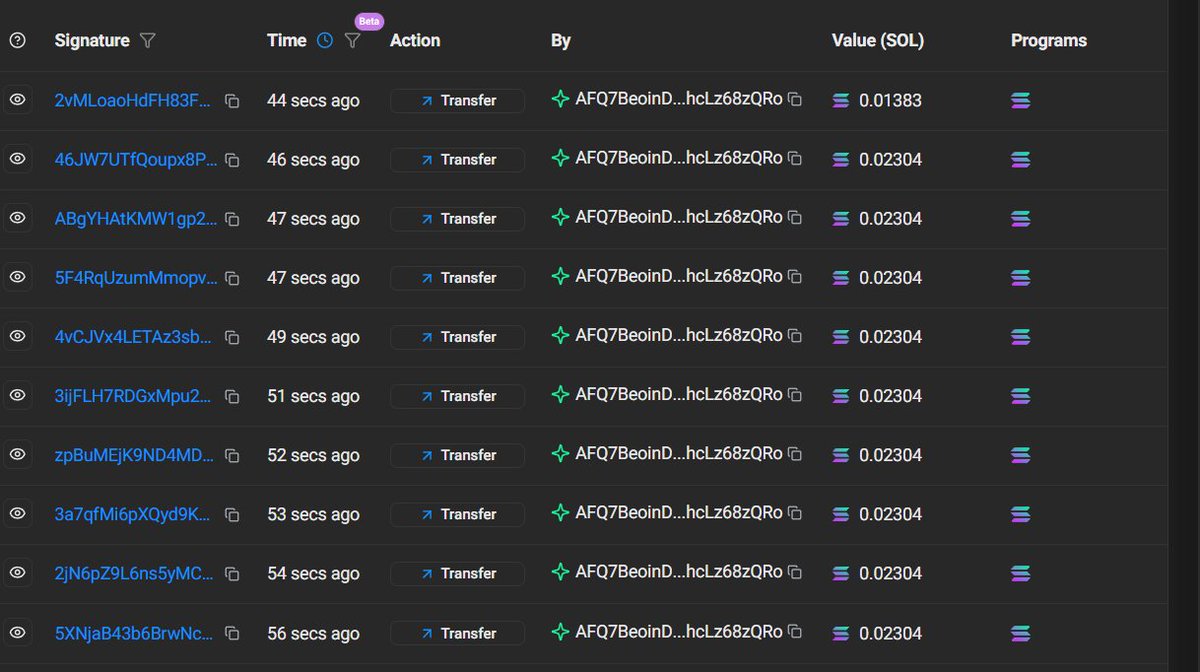Click the Solana program icon in 49 secs row
Image resolution: width=1200 pixels, height=672 pixels.
point(1021,336)
